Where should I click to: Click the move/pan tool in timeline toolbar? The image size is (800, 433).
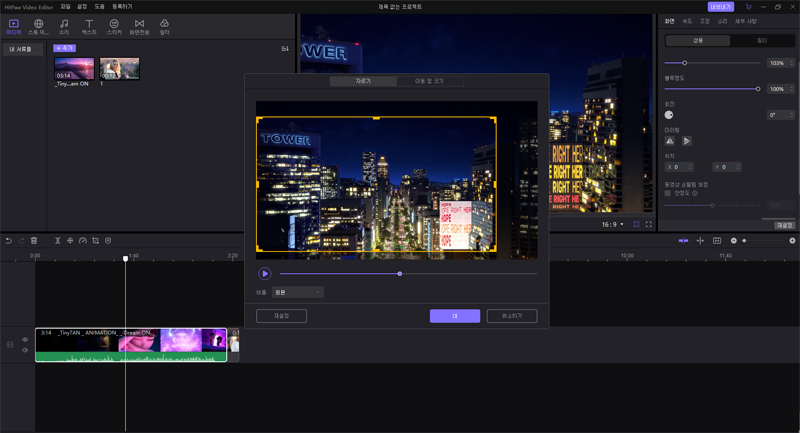tap(70, 241)
